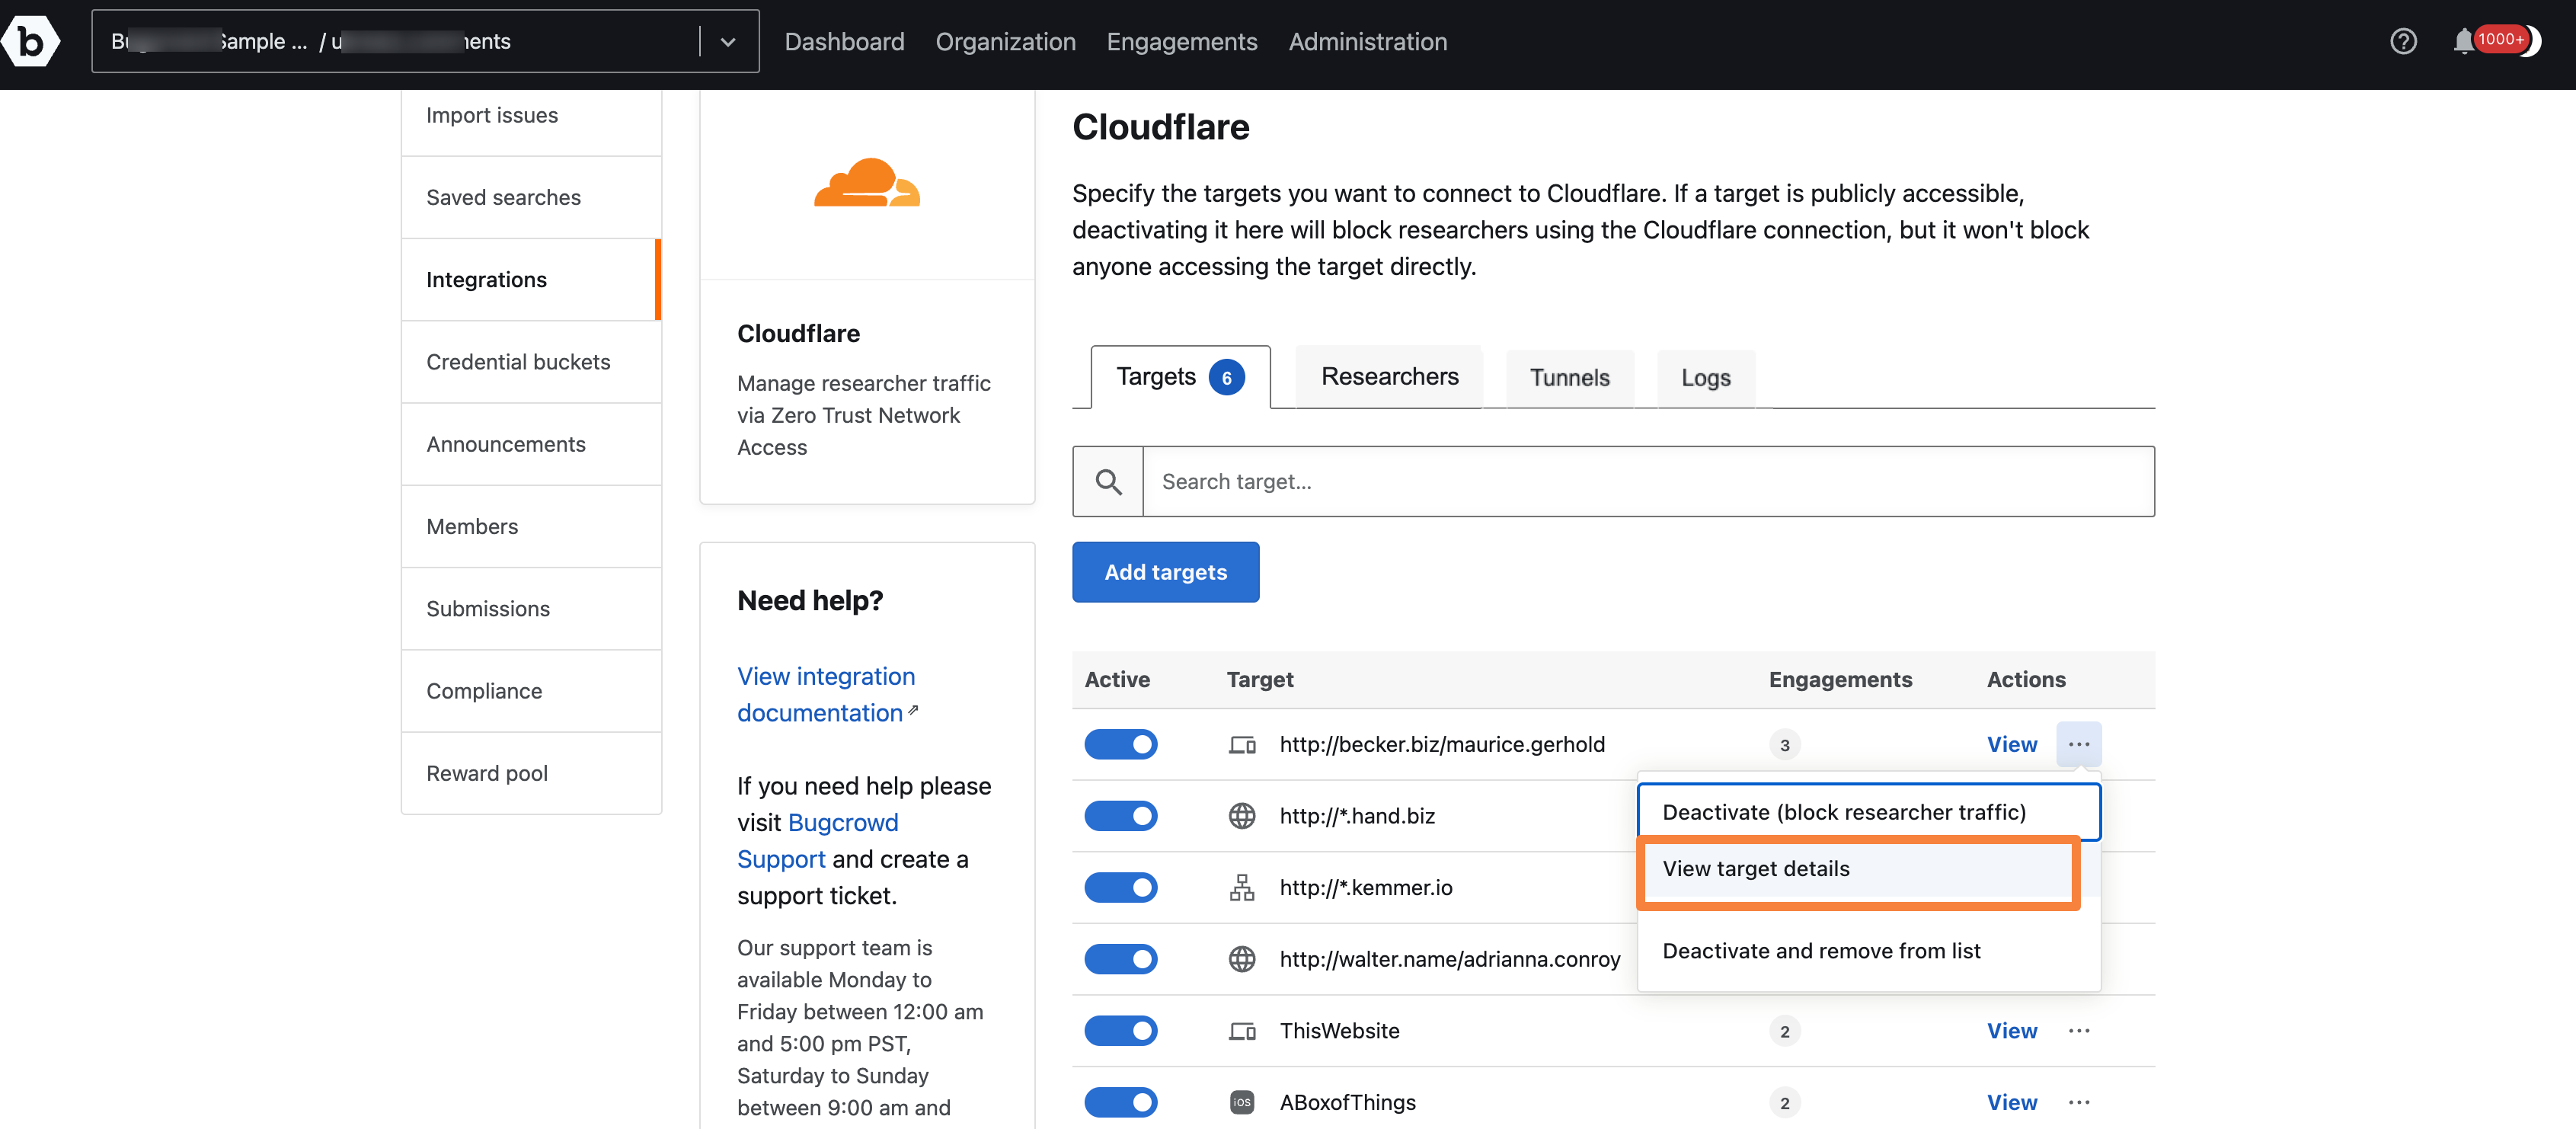Open Members in sidebar
2576x1129 pixels.
point(531,527)
